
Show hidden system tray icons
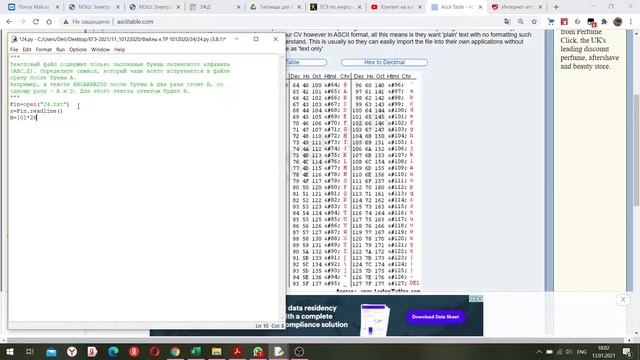[539, 351]
